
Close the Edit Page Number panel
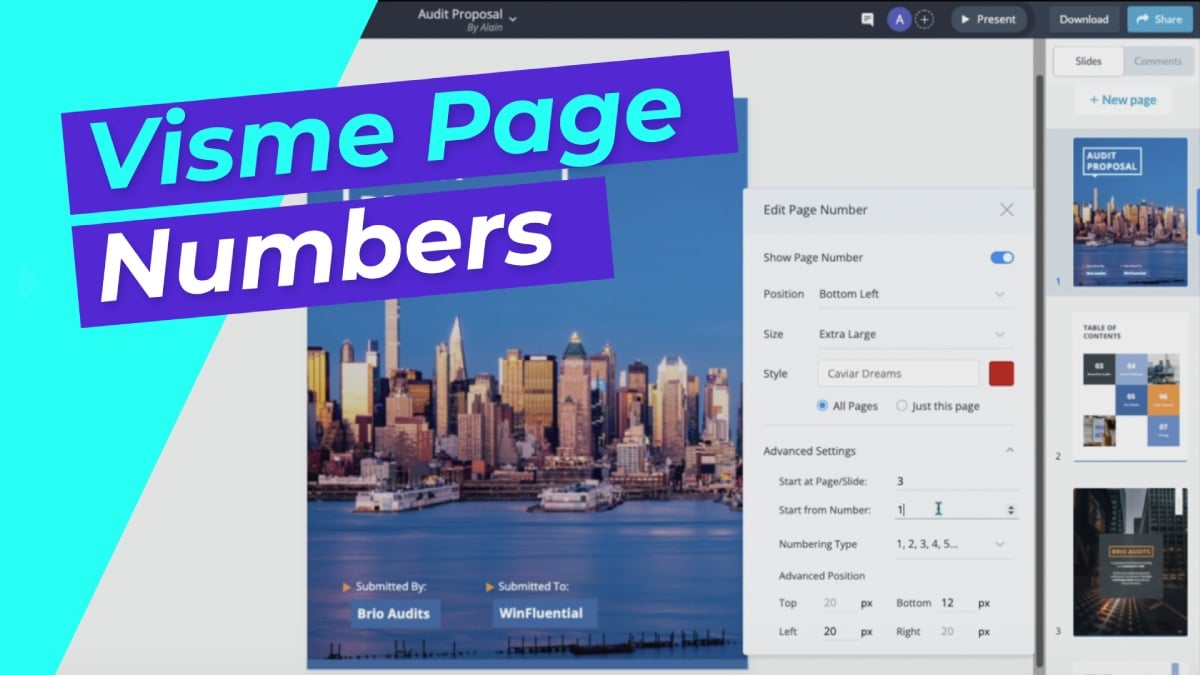[x=1007, y=210]
